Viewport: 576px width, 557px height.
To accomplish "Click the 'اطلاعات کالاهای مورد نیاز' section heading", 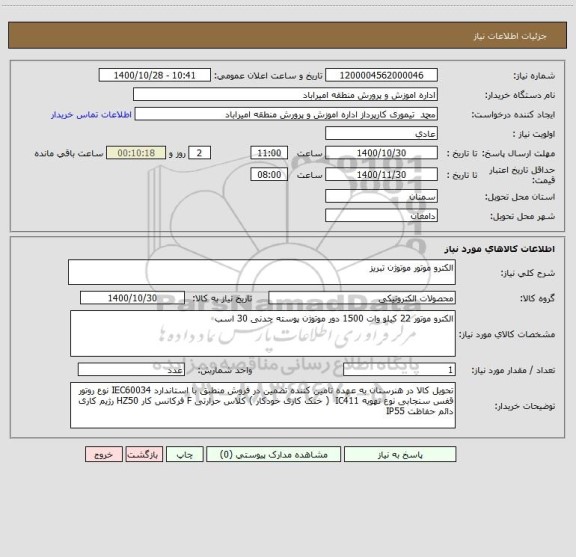I will pyautogui.click(x=500, y=249).
